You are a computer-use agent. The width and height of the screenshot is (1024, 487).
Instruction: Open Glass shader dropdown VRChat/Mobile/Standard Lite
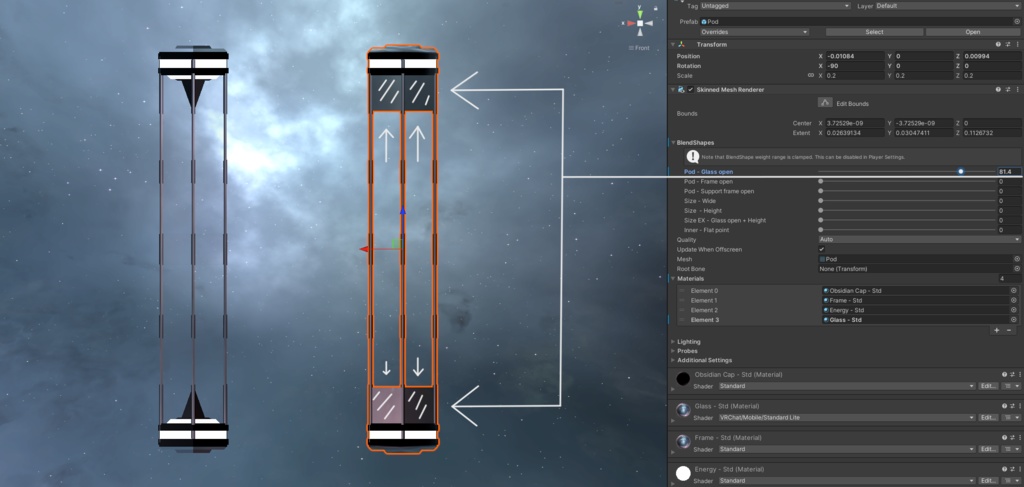point(846,417)
